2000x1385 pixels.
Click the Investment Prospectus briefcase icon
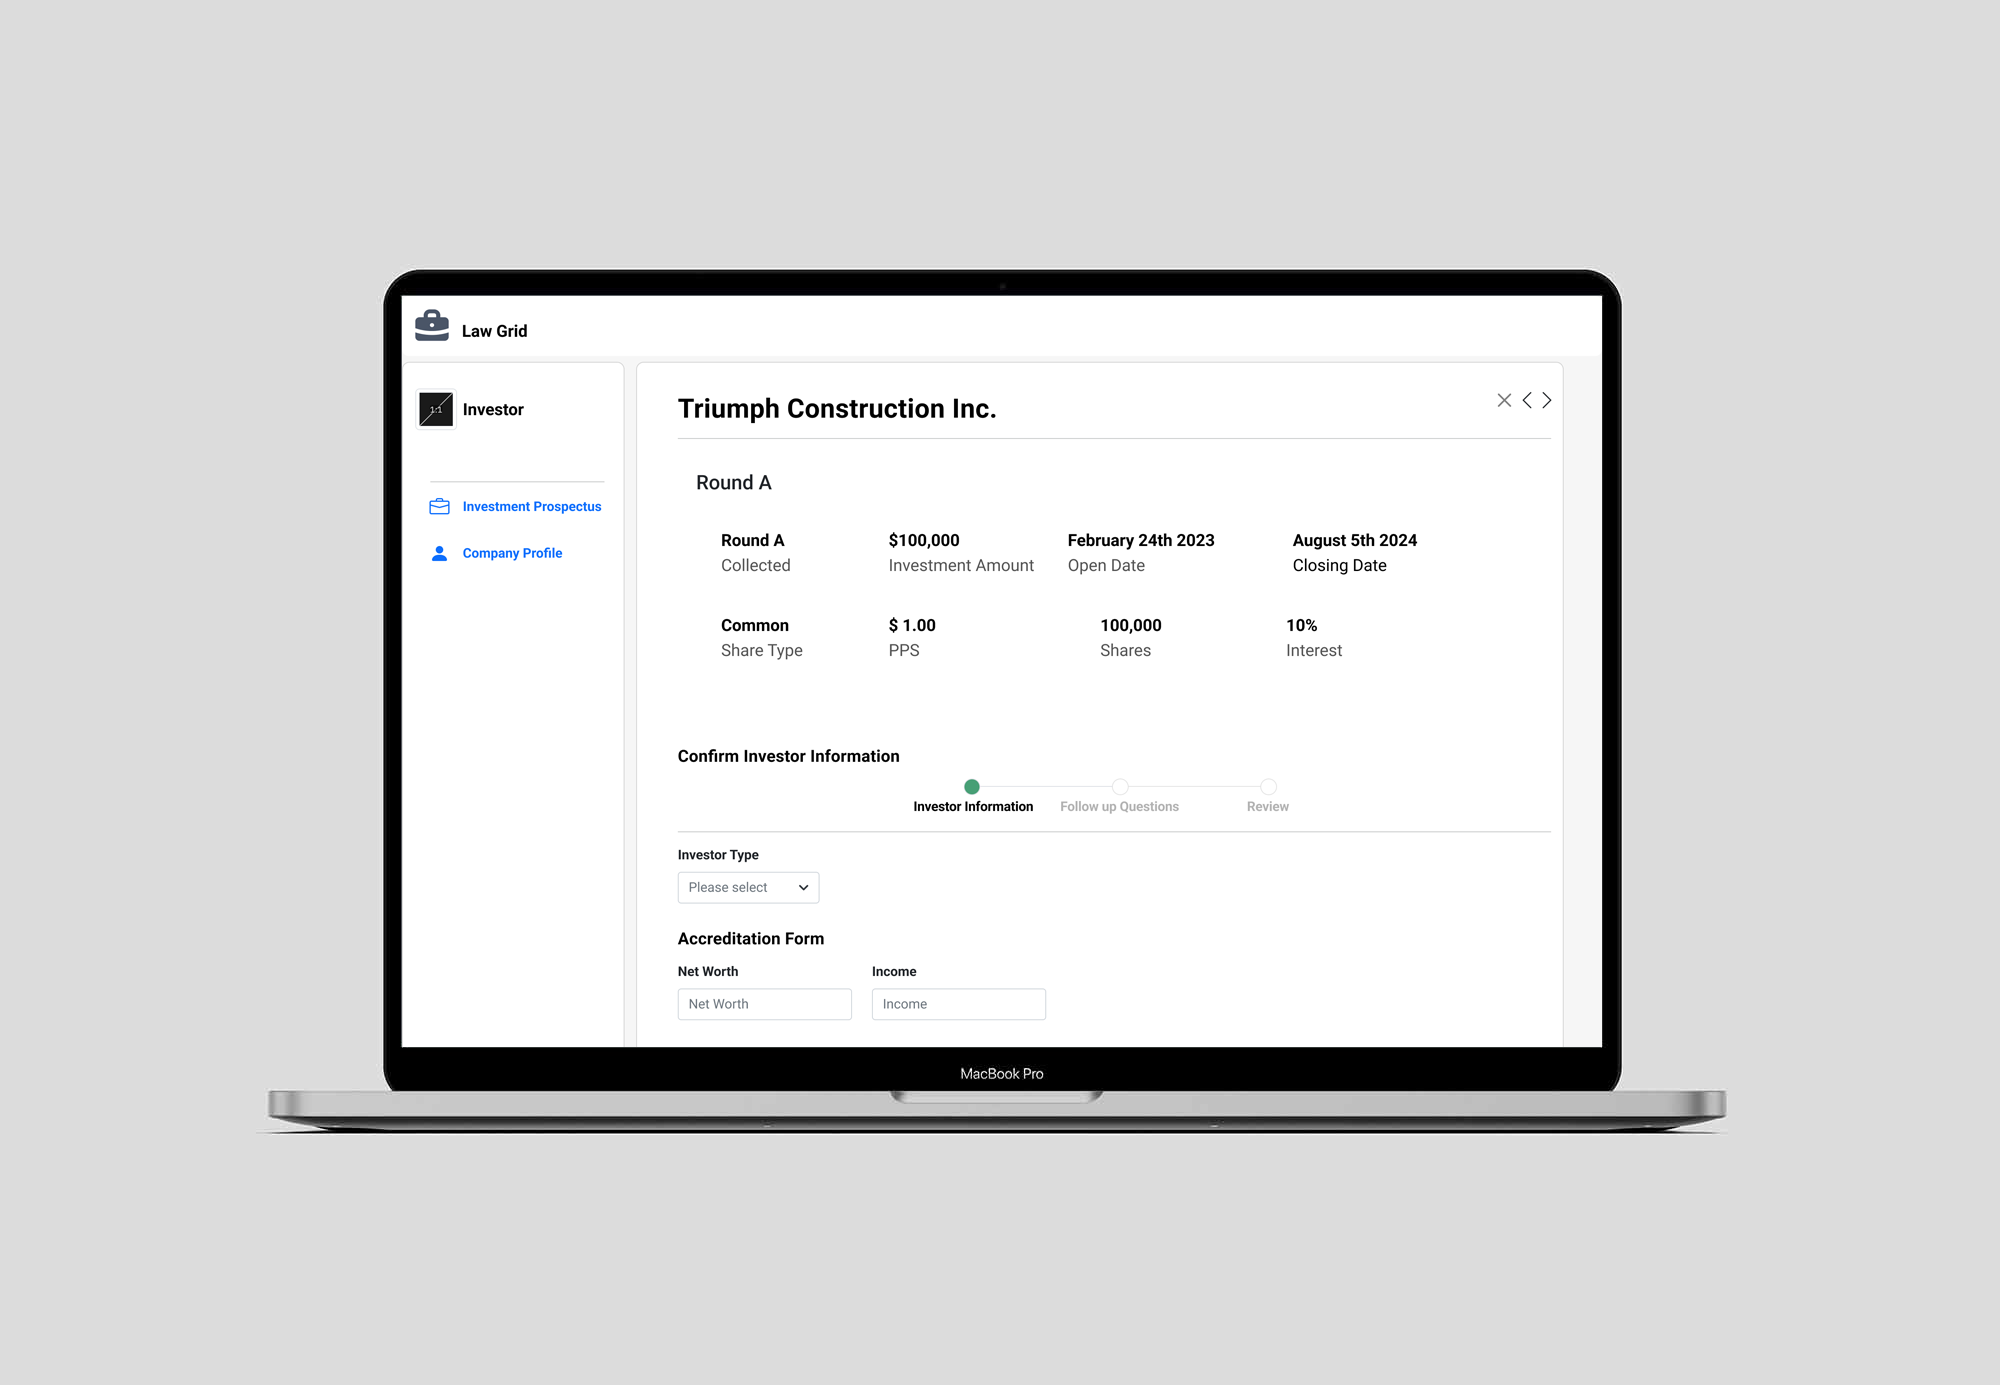click(x=439, y=507)
